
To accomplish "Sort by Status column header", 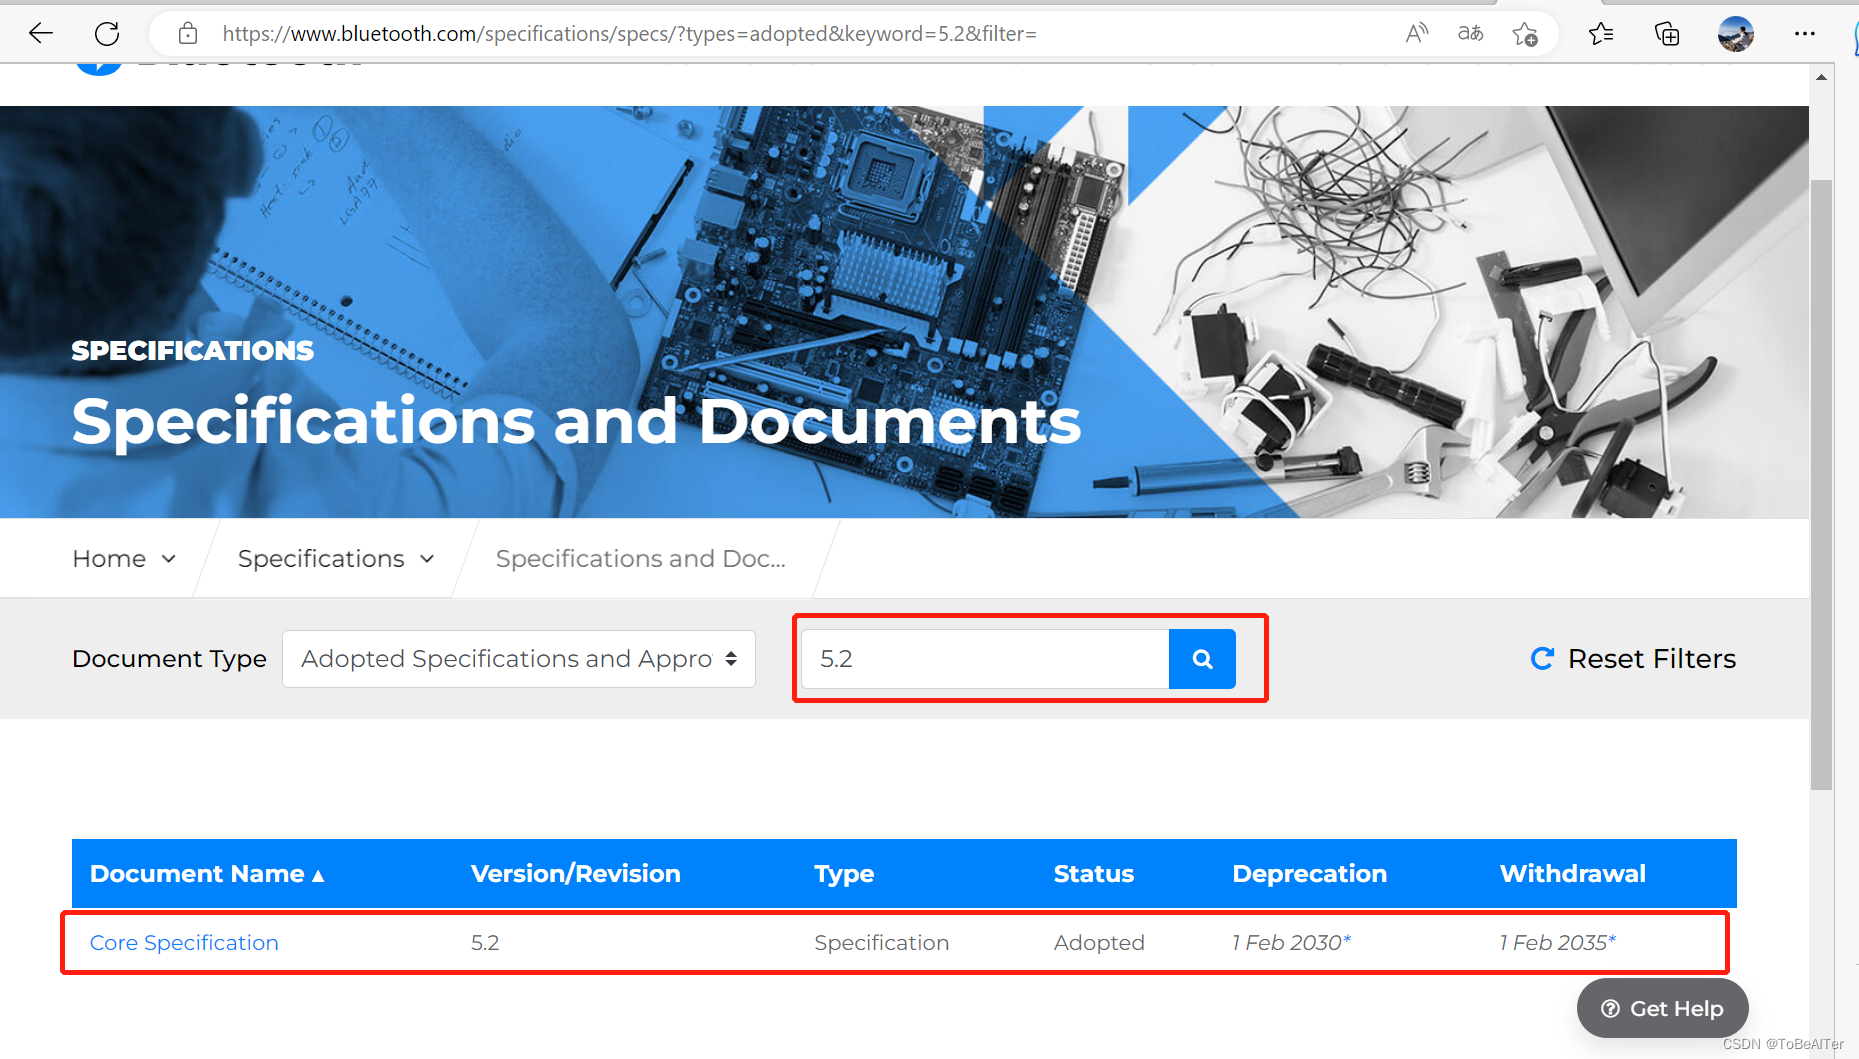I will tap(1094, 874).
